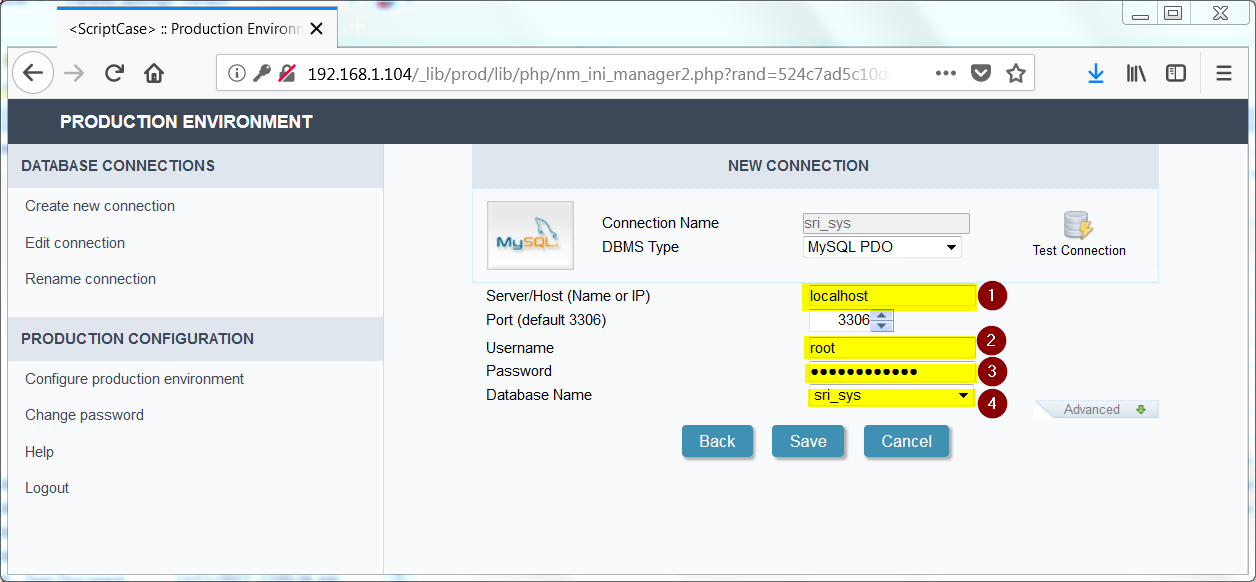Expand the Advanced connection options
The height and width of the screenshot is (582, 1256).
point(1096,408)
